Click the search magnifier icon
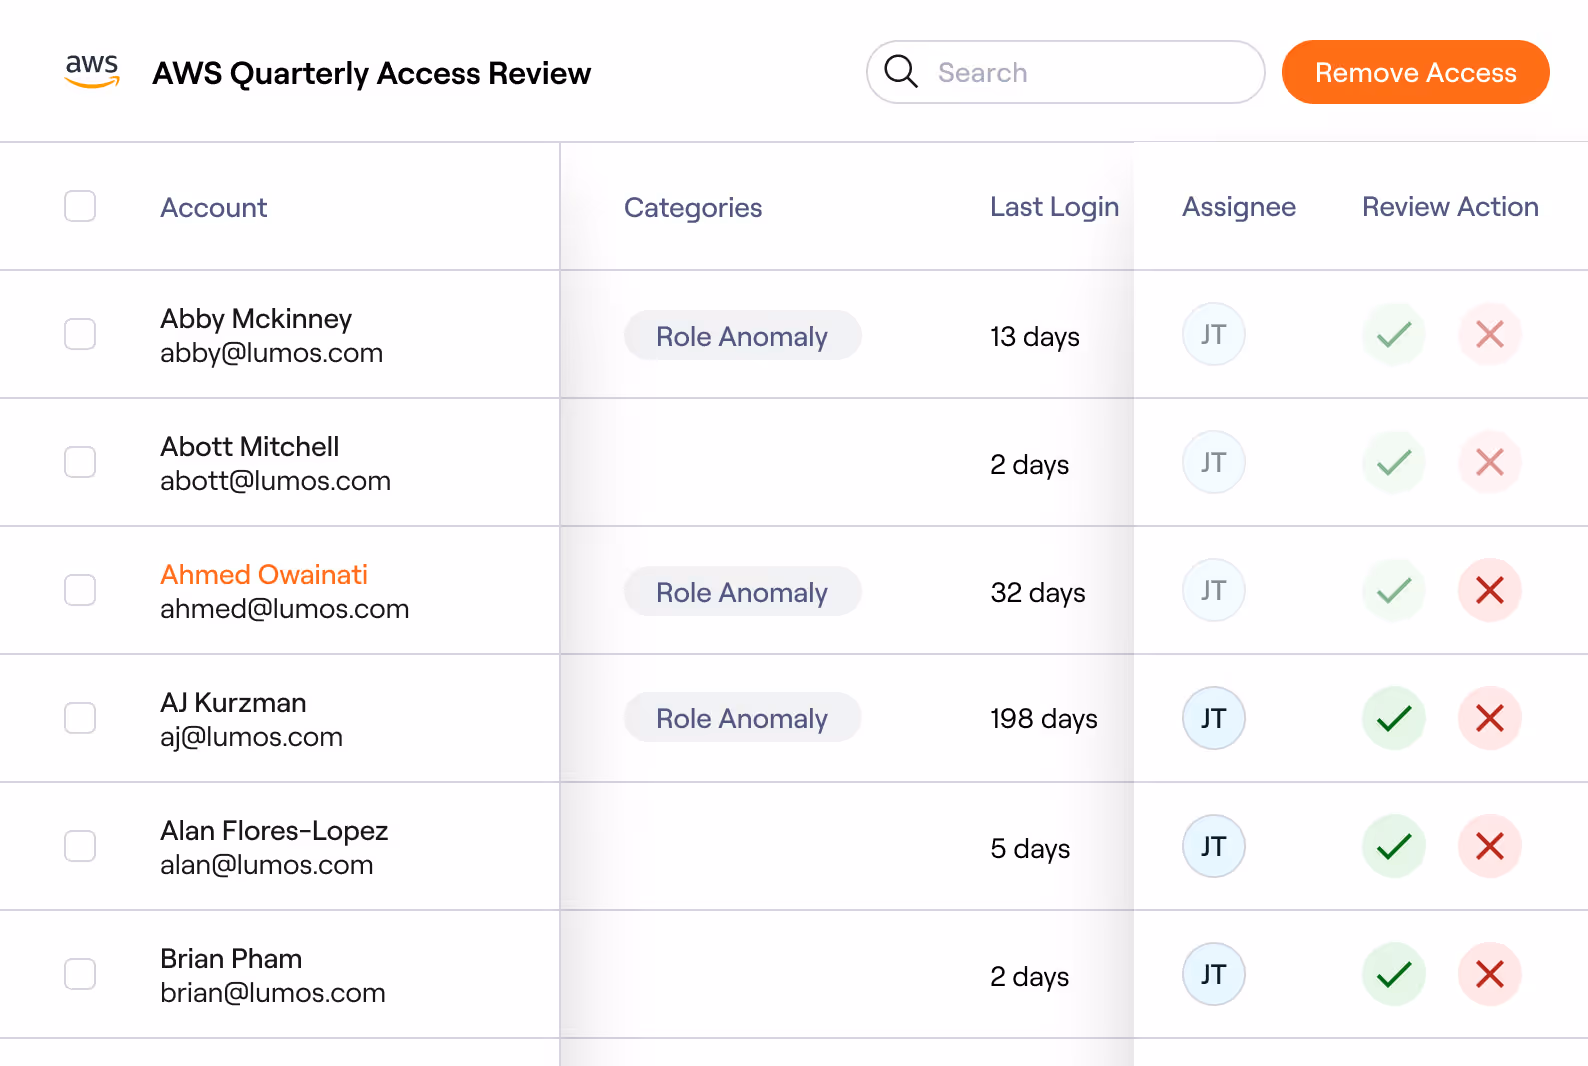The width and height of the screenshot is (1588, 1066). point(901,71)
